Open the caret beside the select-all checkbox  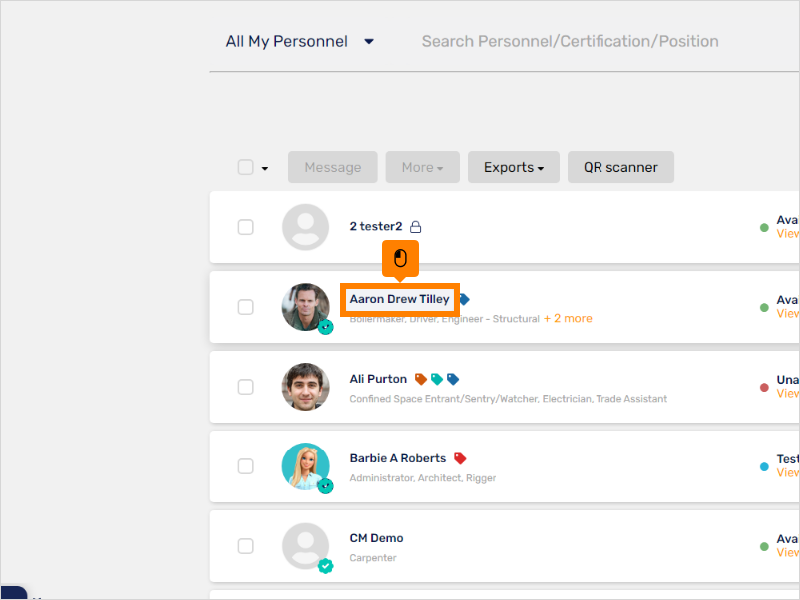tap(263, 170)
